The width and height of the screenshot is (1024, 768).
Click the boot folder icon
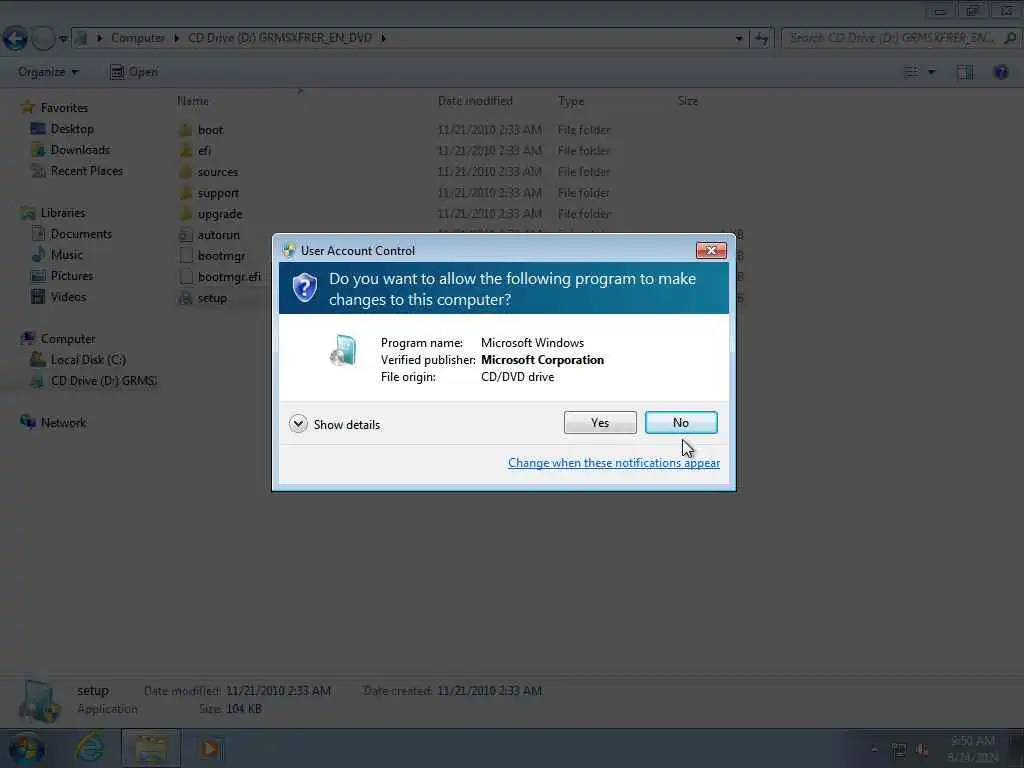coord(185,129)
